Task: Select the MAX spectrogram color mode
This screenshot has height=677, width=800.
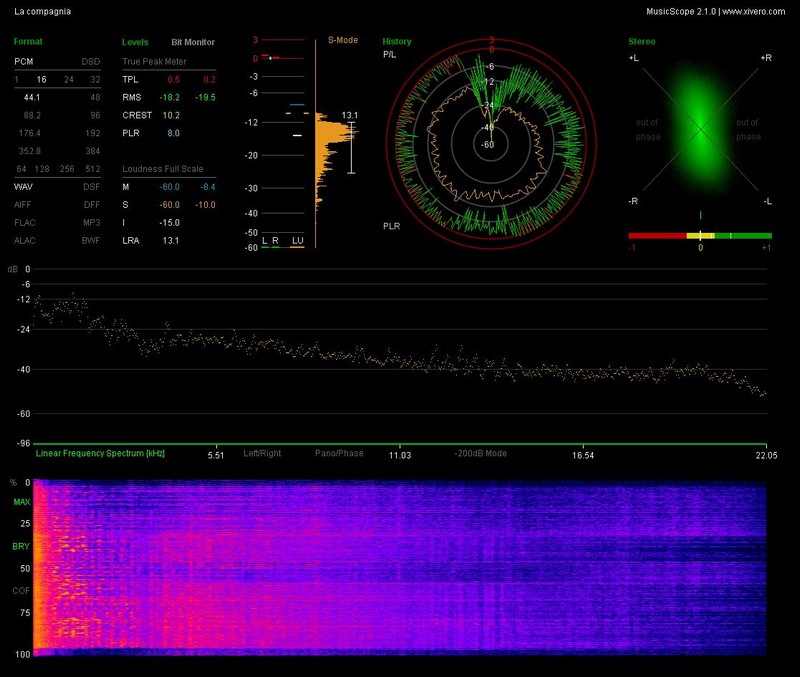Action: [x=21, y=502]
